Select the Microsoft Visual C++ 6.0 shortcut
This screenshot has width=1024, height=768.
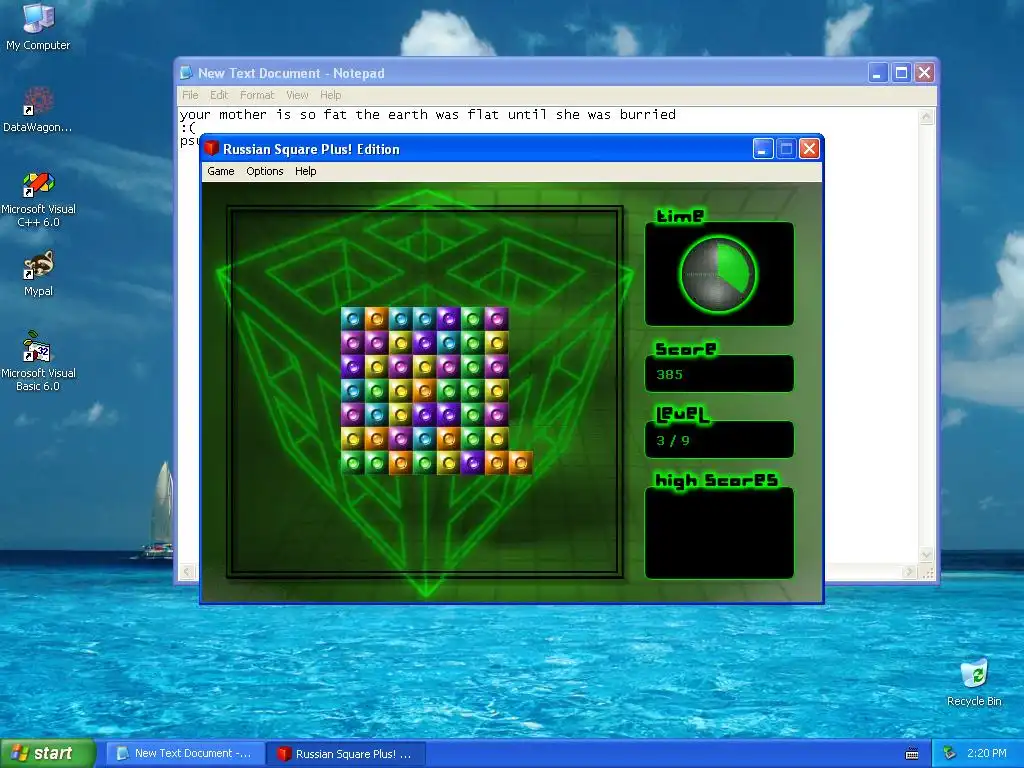pos(38,199)
